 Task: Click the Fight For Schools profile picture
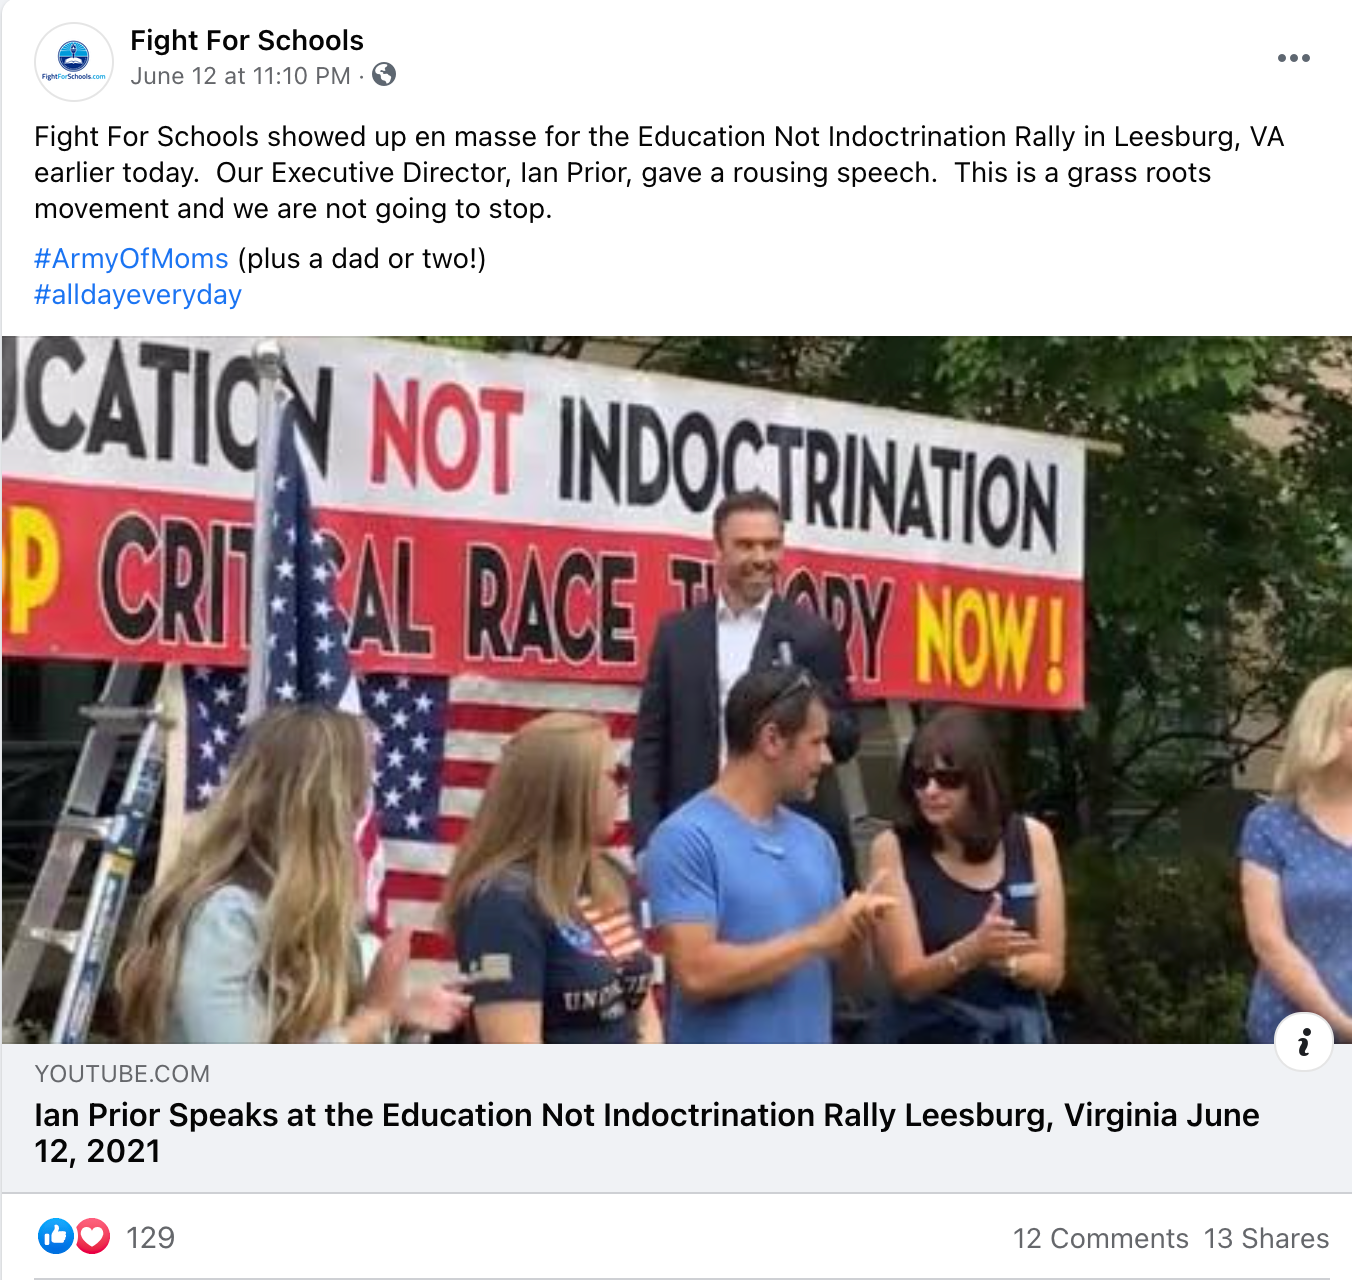(x=74, y=62)
